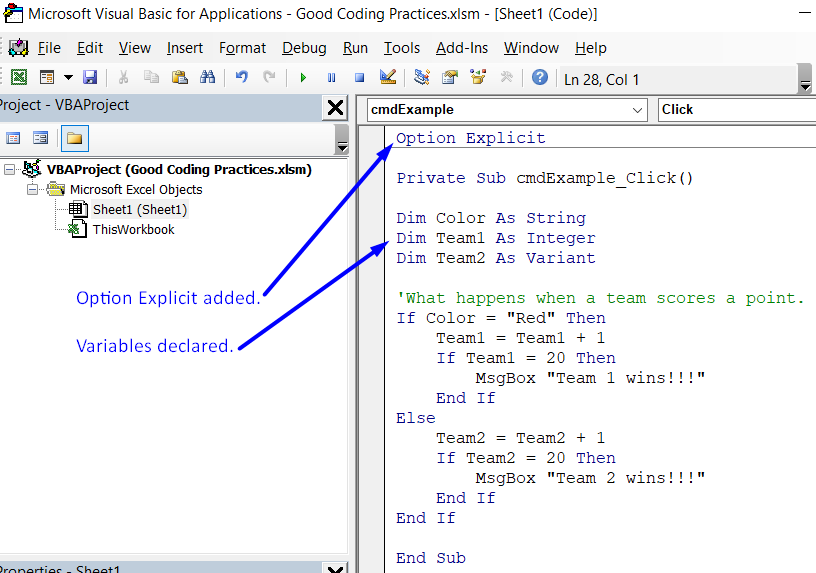The width and height of the screenshot is (816, 573).
Task: Toggle Folders button in Project pane
Action: [x=74, y=138]
